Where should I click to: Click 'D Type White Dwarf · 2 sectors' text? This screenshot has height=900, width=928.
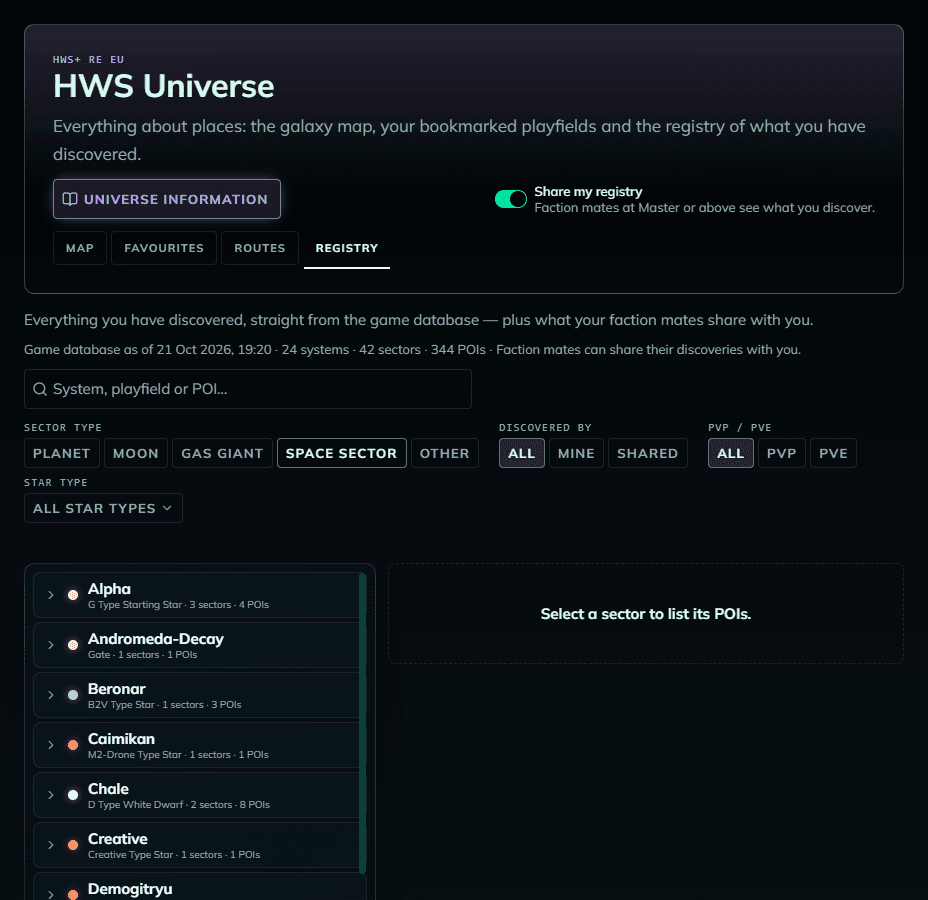(160, 805)
